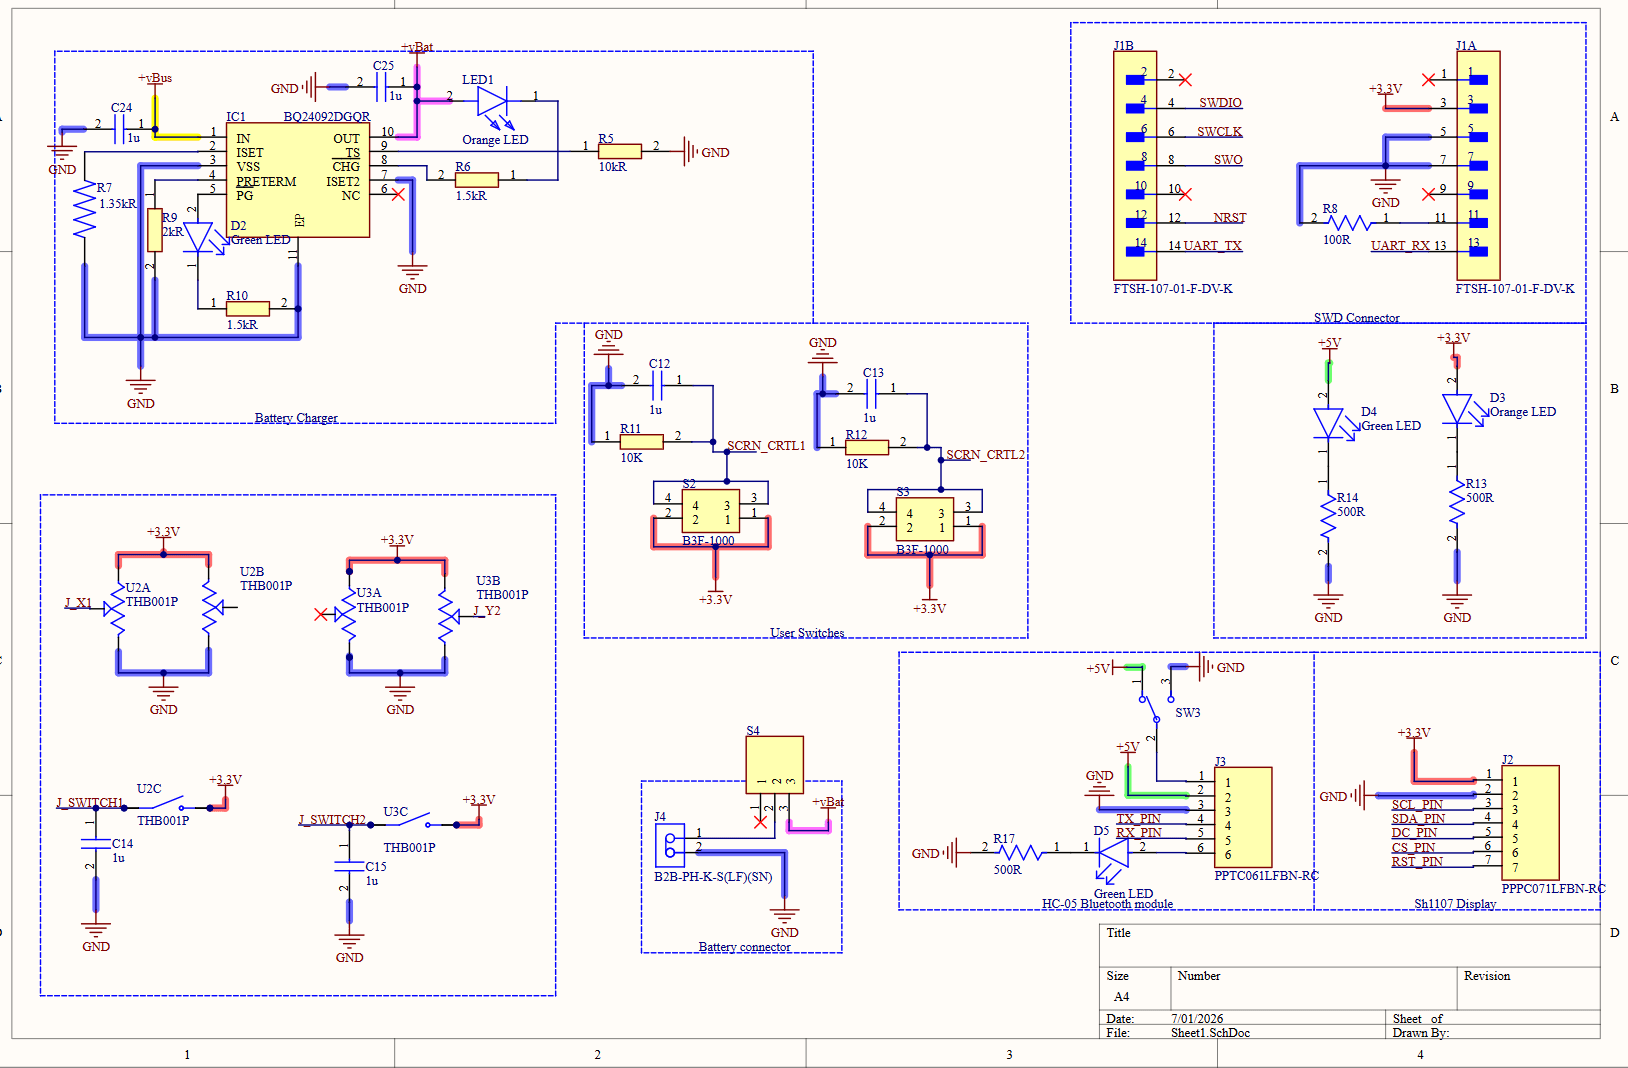
Task: Select the UART_TX net label
Action: pyautogui.click(x=1213, y=246)
